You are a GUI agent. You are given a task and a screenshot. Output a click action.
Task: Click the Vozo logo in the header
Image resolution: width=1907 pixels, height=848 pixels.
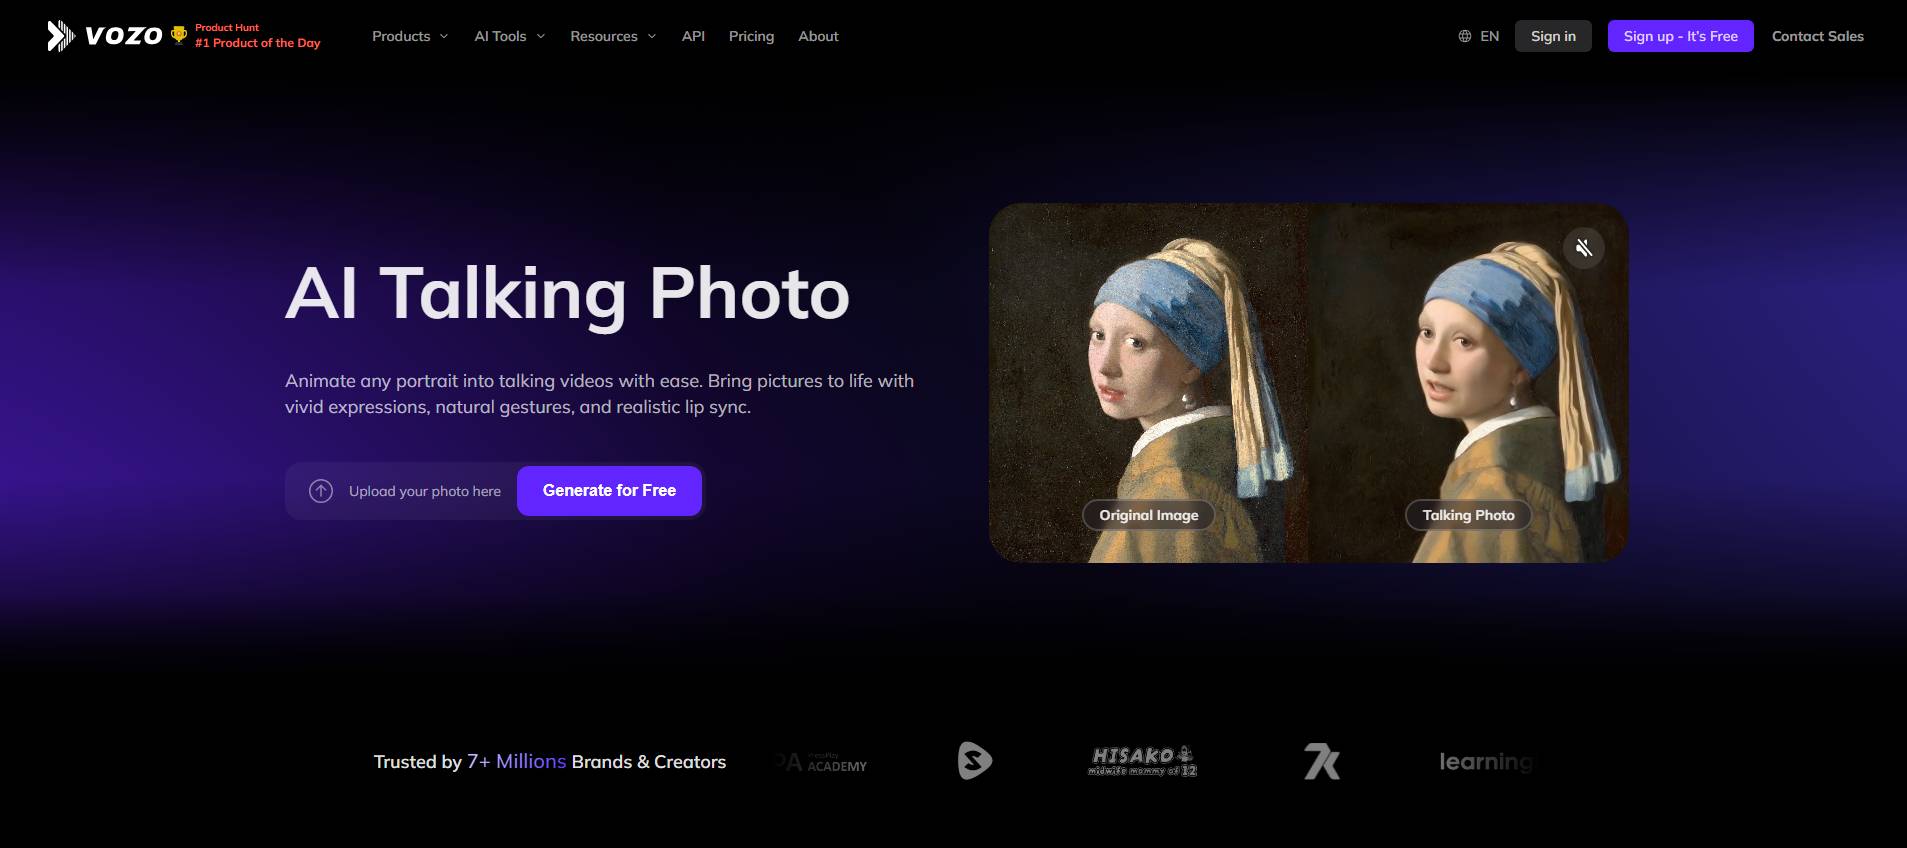coord(105,36)
